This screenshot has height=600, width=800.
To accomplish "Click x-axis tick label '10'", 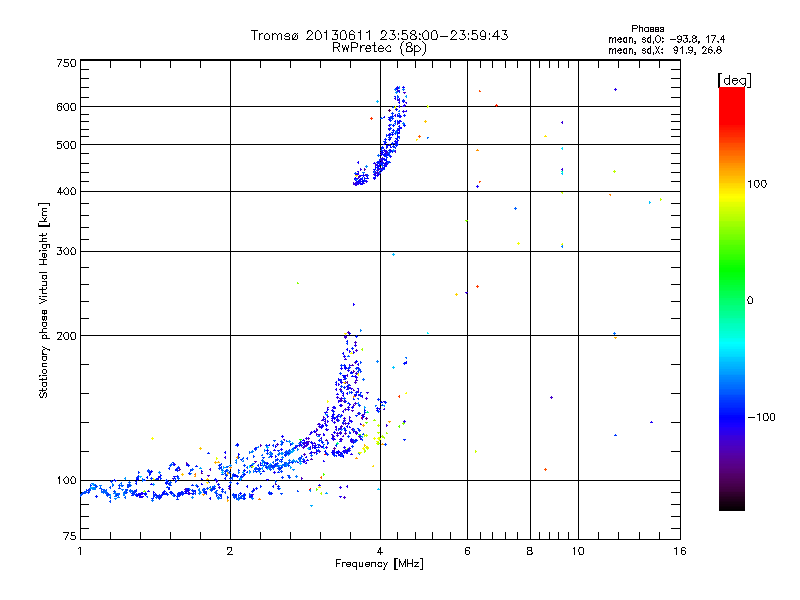I will coord(578,551).
